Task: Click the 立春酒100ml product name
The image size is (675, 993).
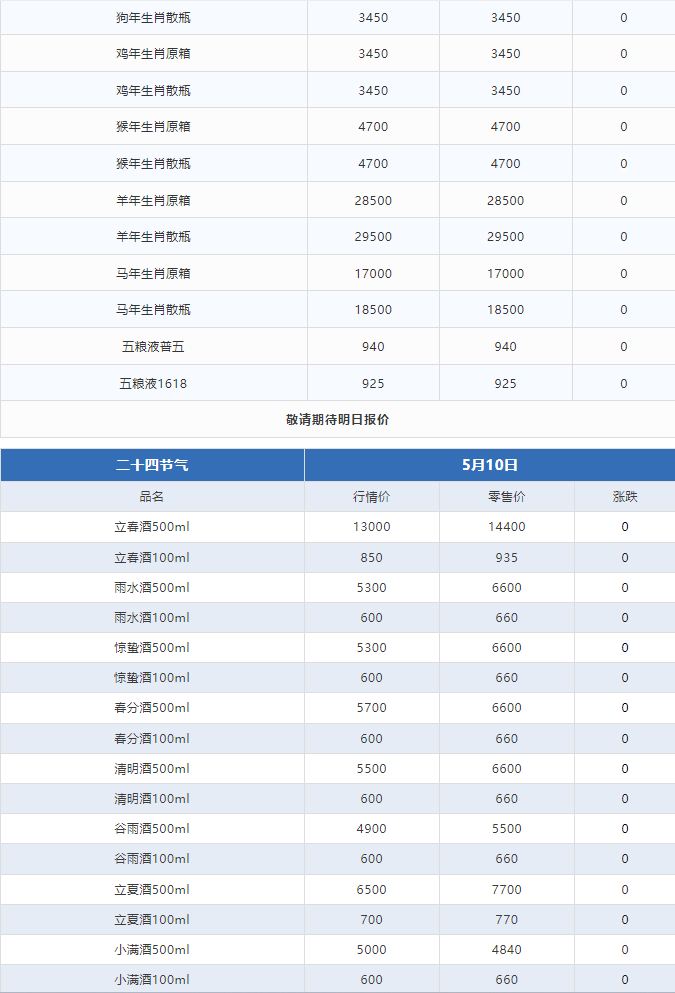Action: [152, 558]
